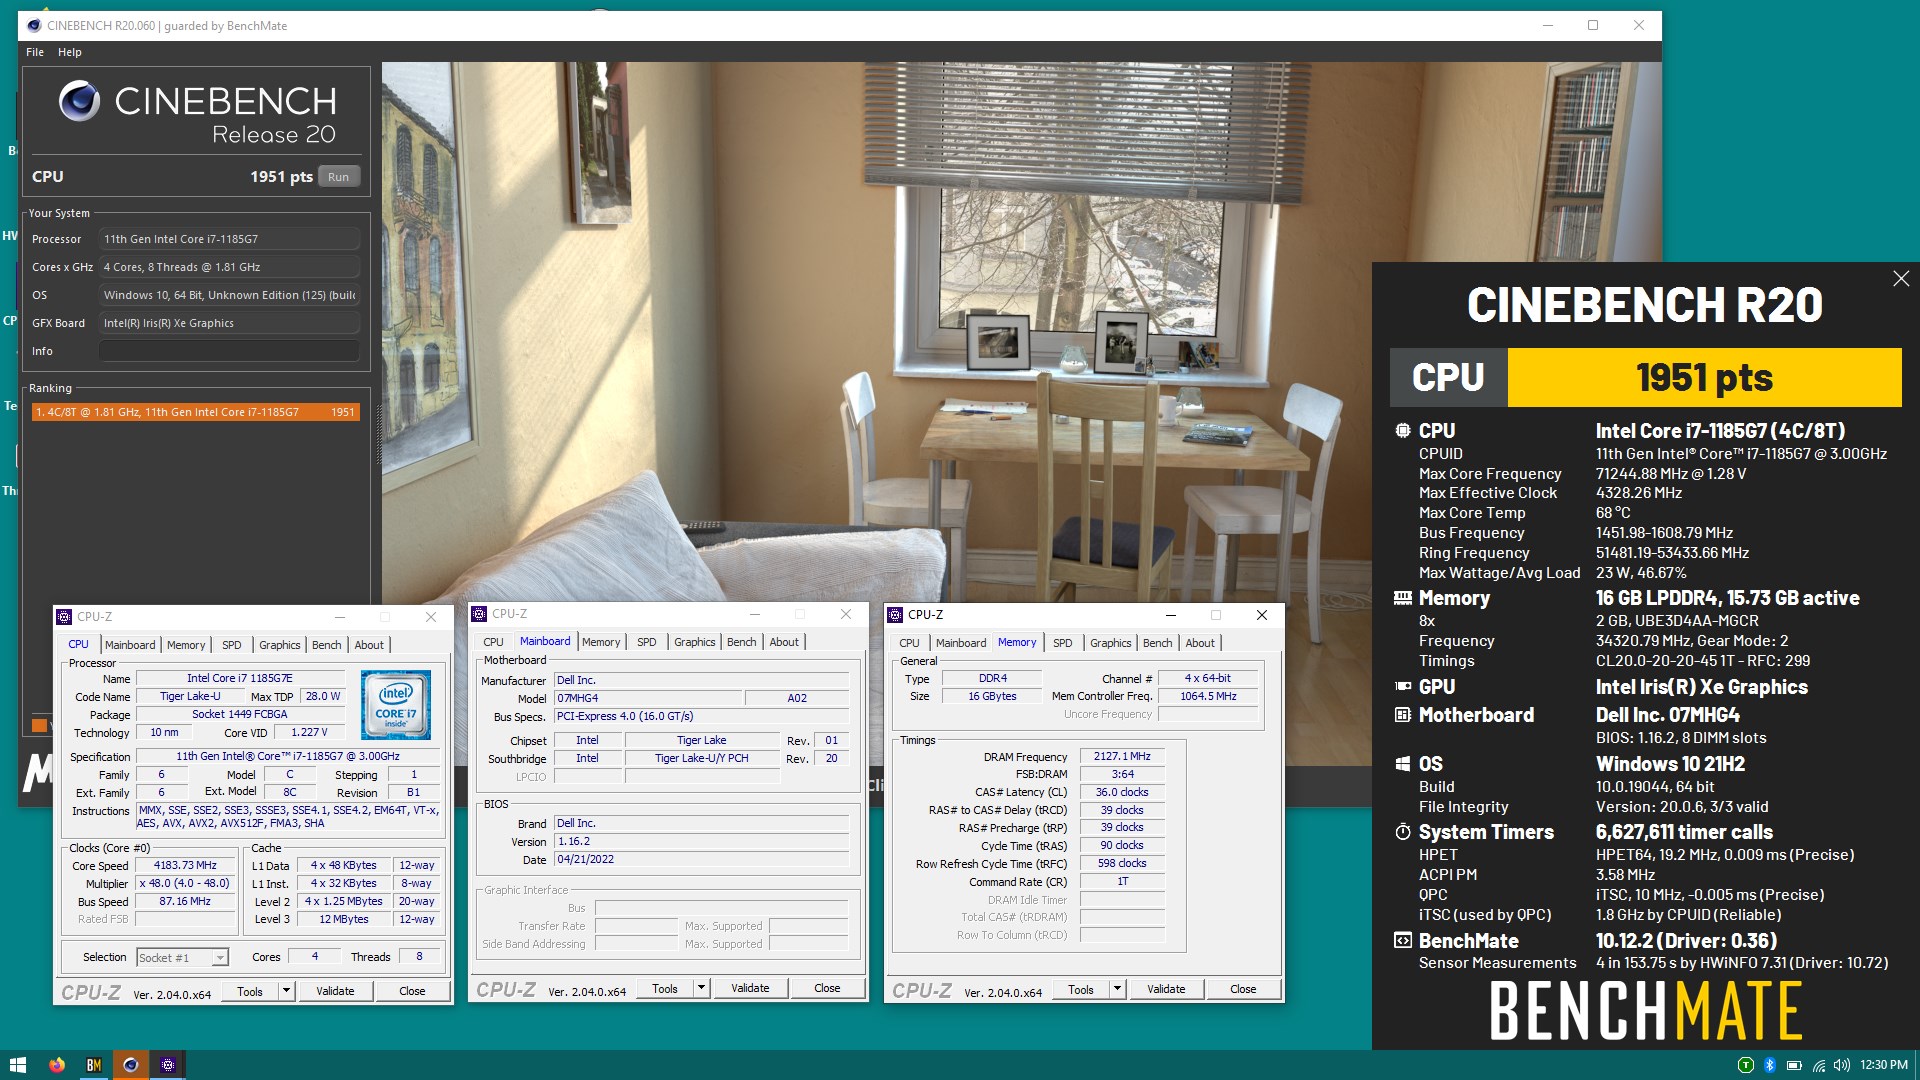Viewport: 1920px width, 1080px height.
Task: Switch to Cinebench on the taskbar
Action: pyautogui.click(x=131, y=1065)
